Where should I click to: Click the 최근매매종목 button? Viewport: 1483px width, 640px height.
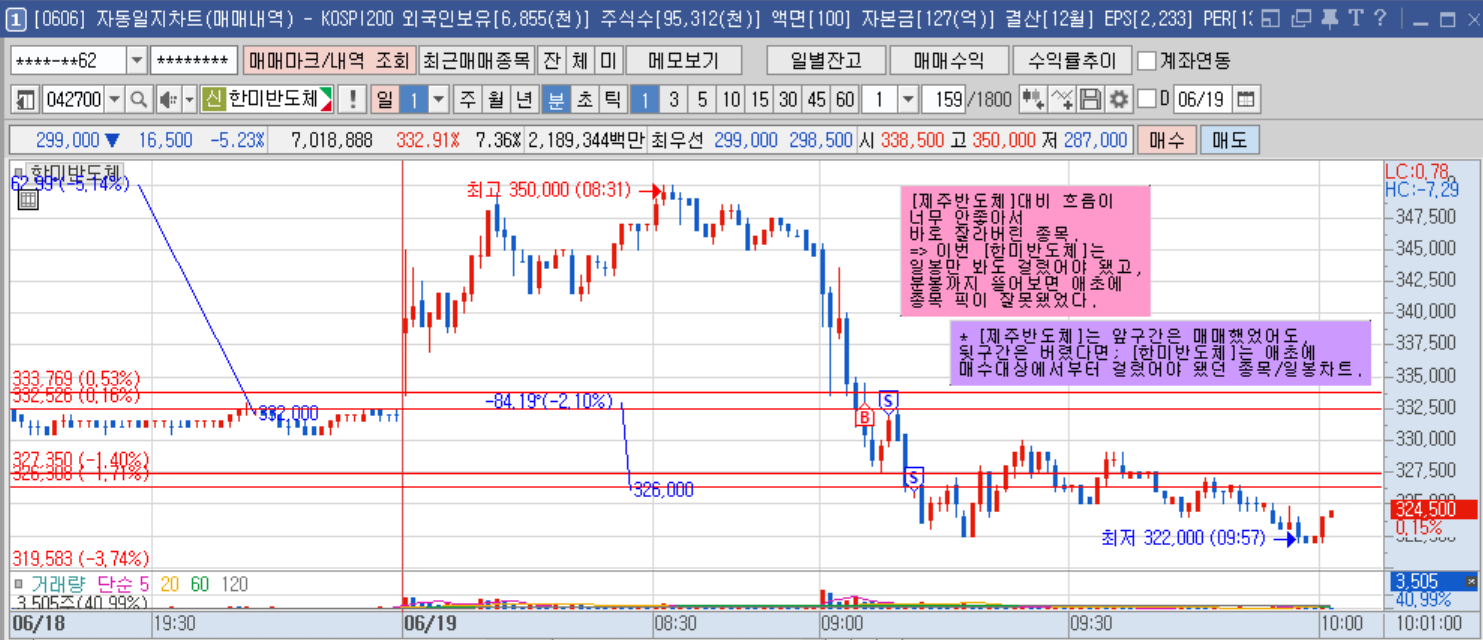coord(476,61)
